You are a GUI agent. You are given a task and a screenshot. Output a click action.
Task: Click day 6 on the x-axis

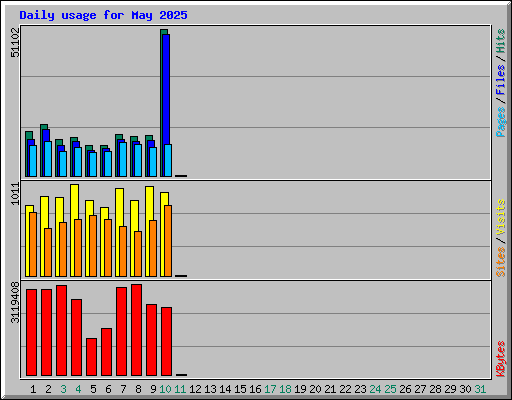click(108, 389)
